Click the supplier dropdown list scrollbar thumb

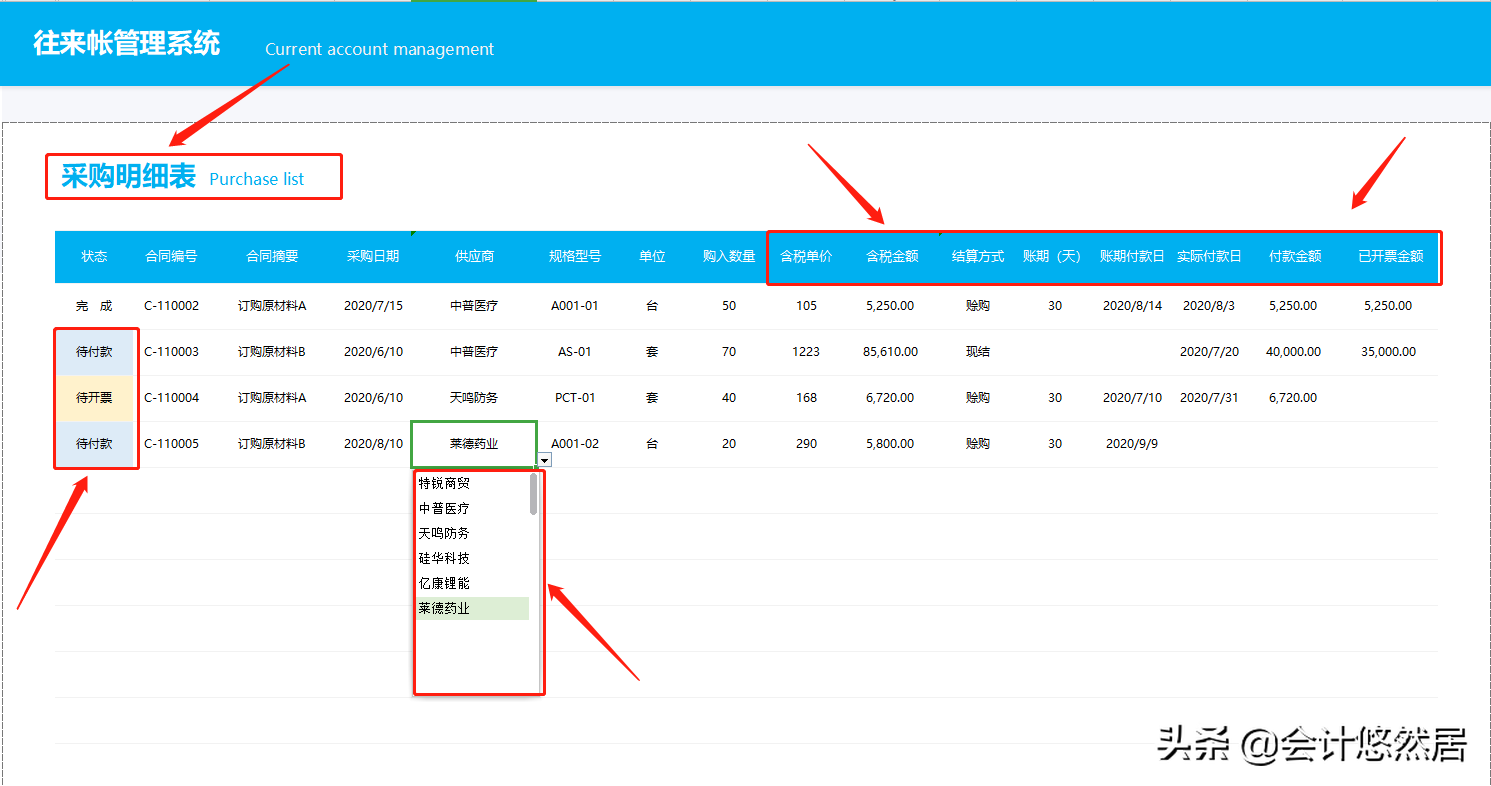pyautogui.click(x=534, y=494)
